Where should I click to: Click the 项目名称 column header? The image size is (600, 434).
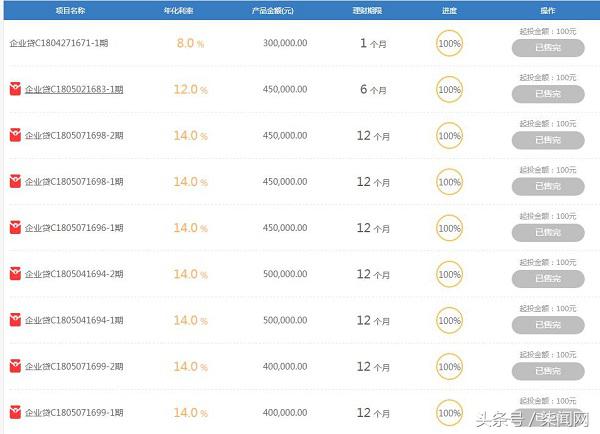70,11
